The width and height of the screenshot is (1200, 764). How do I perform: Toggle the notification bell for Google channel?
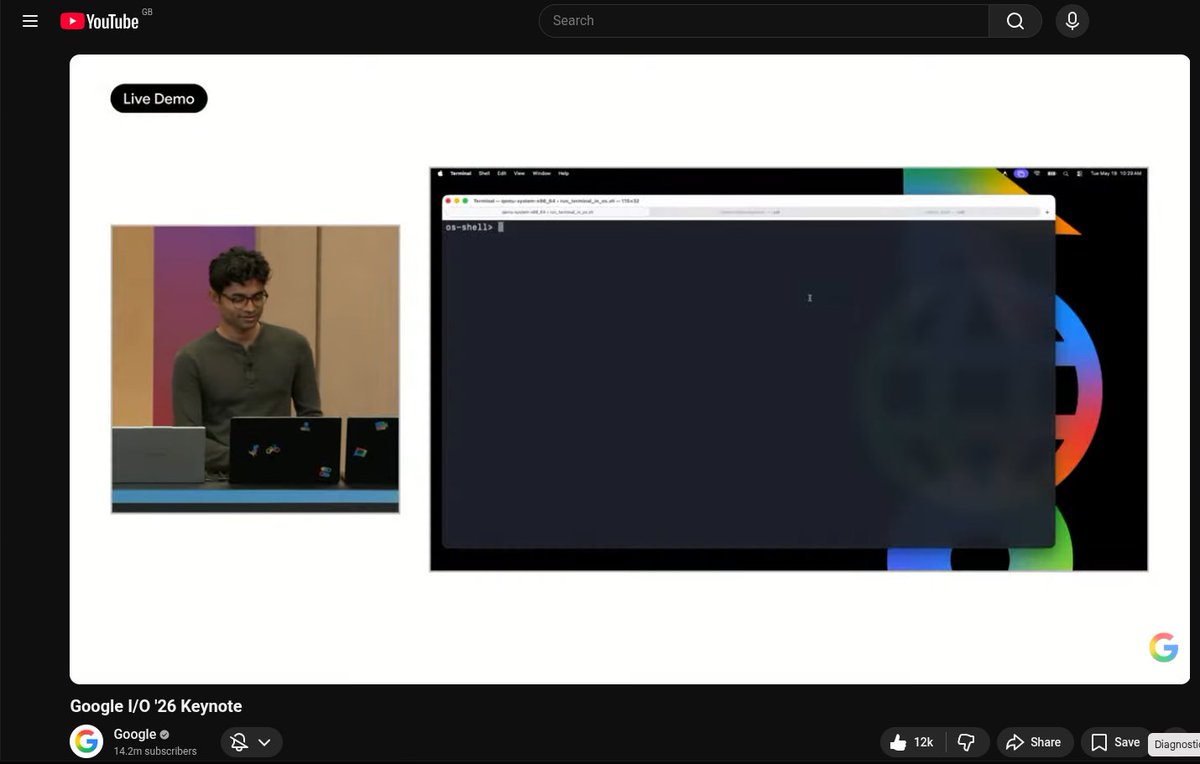tap(239, 742)
